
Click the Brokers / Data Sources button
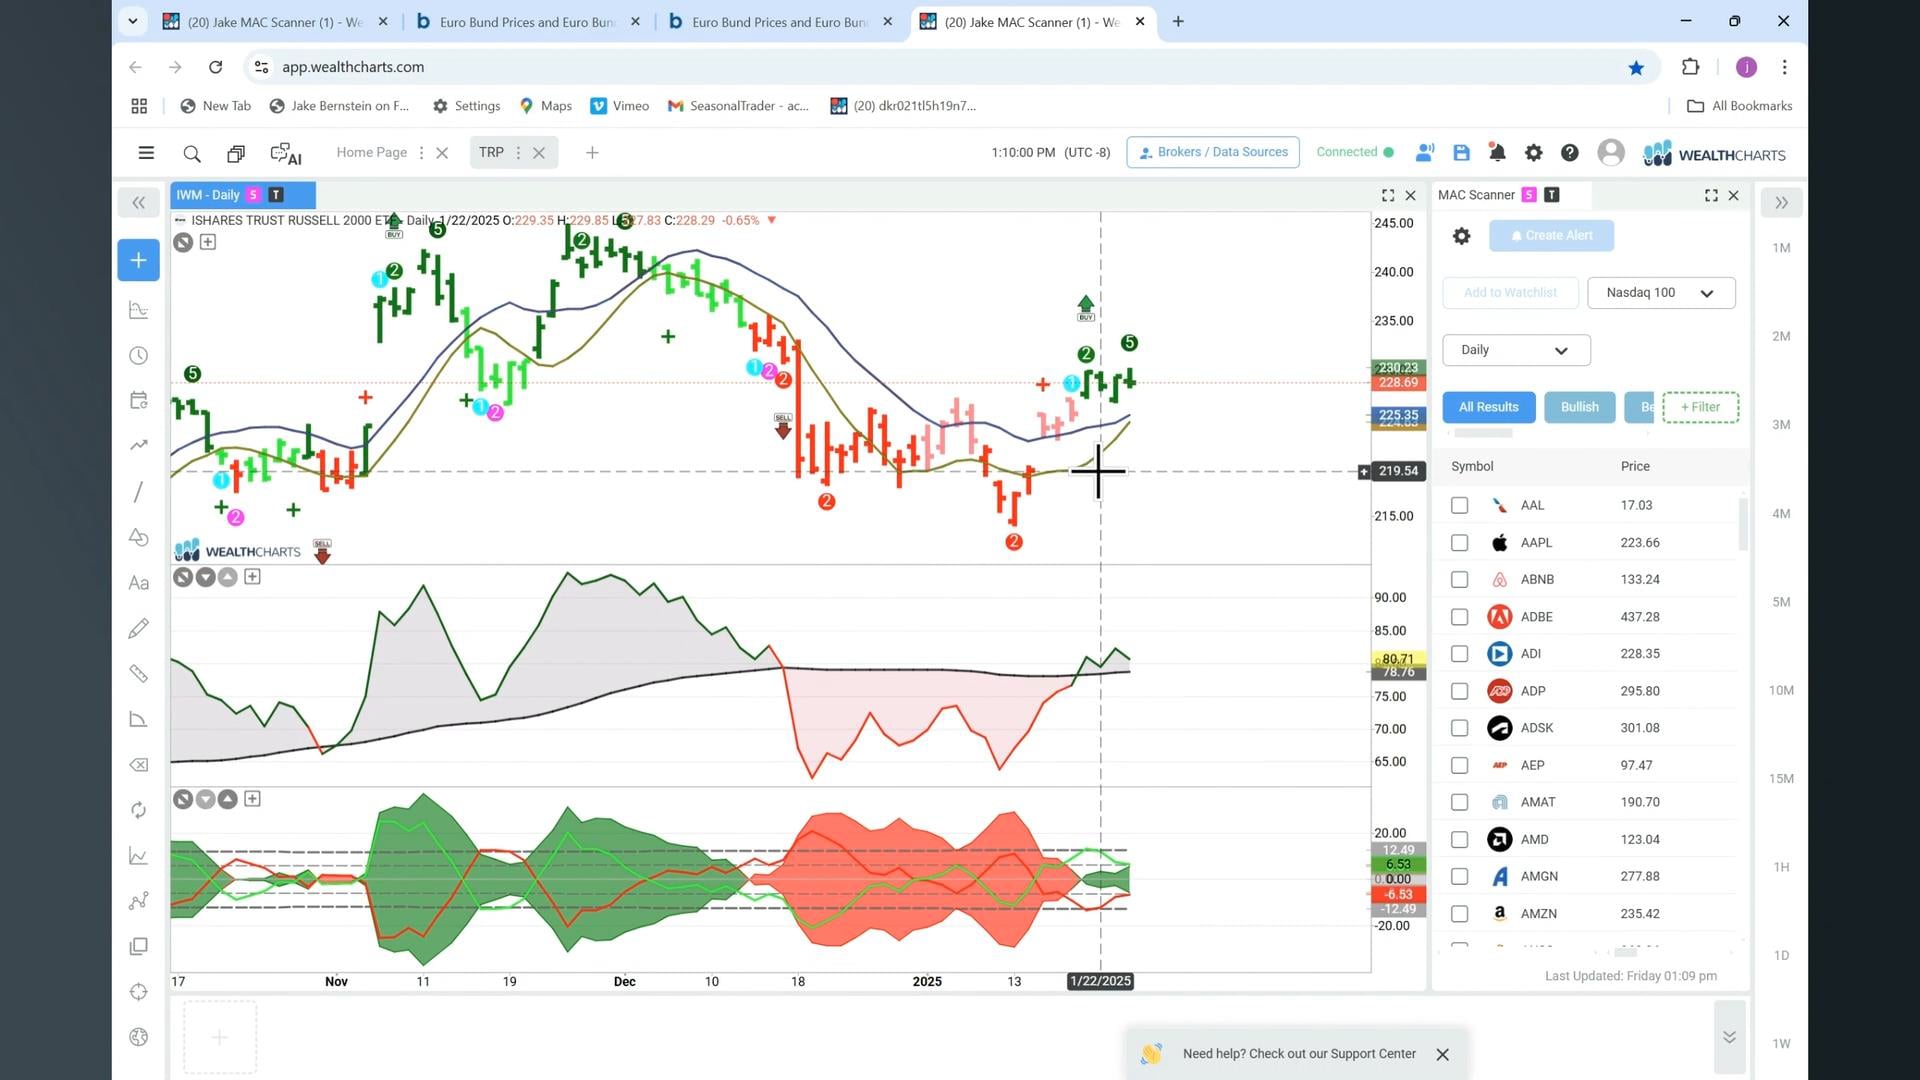(1213, 152)
